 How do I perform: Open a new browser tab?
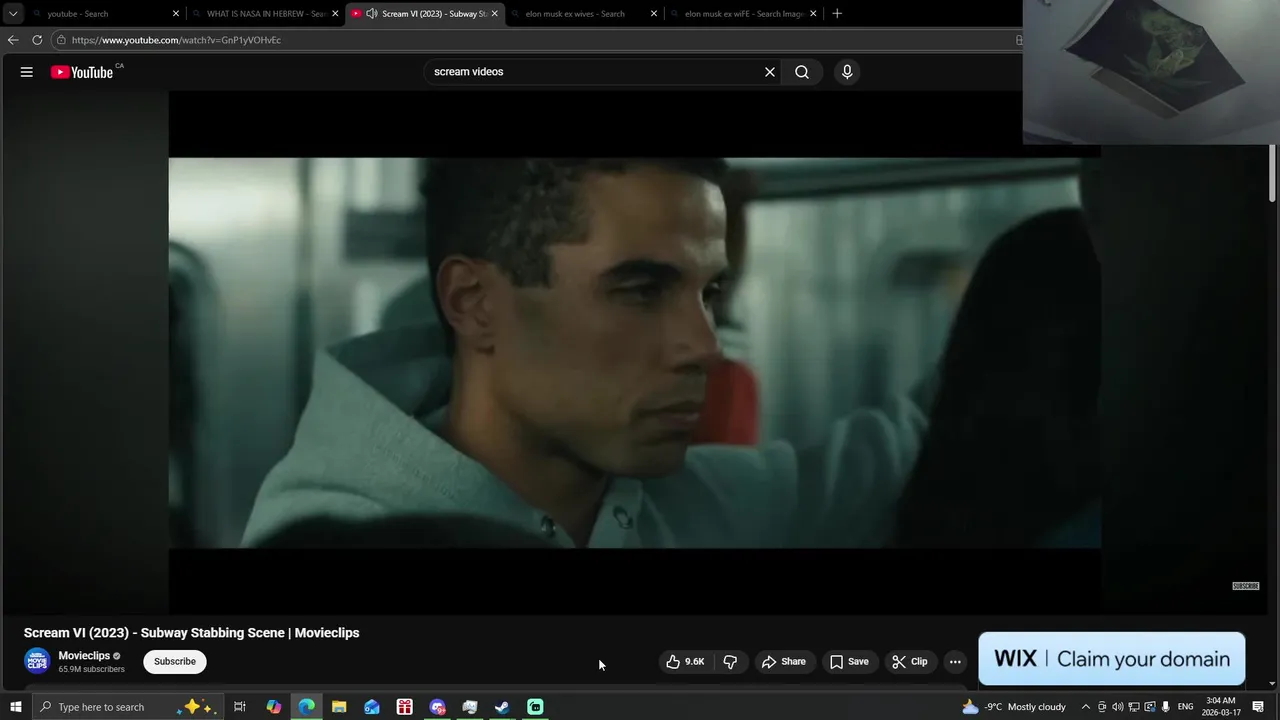pyautogui.click(x=837, y=14)
